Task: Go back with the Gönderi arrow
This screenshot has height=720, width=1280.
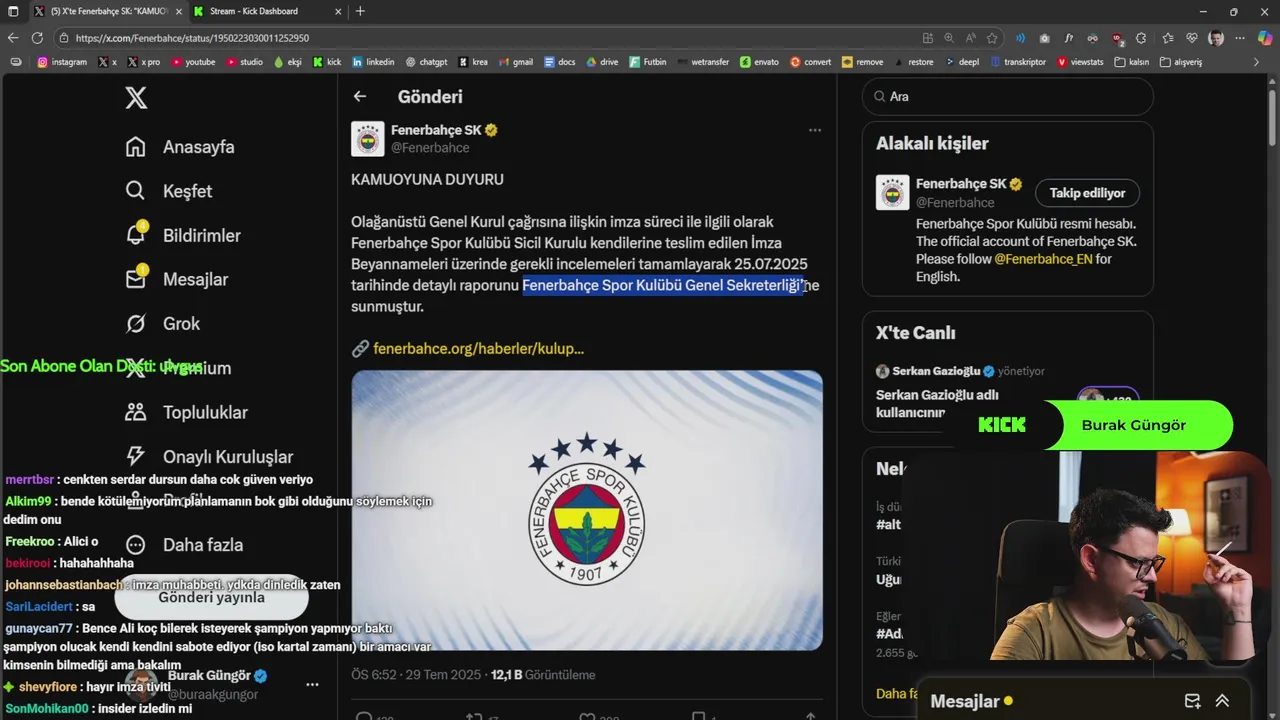Action: pos(360,97)
